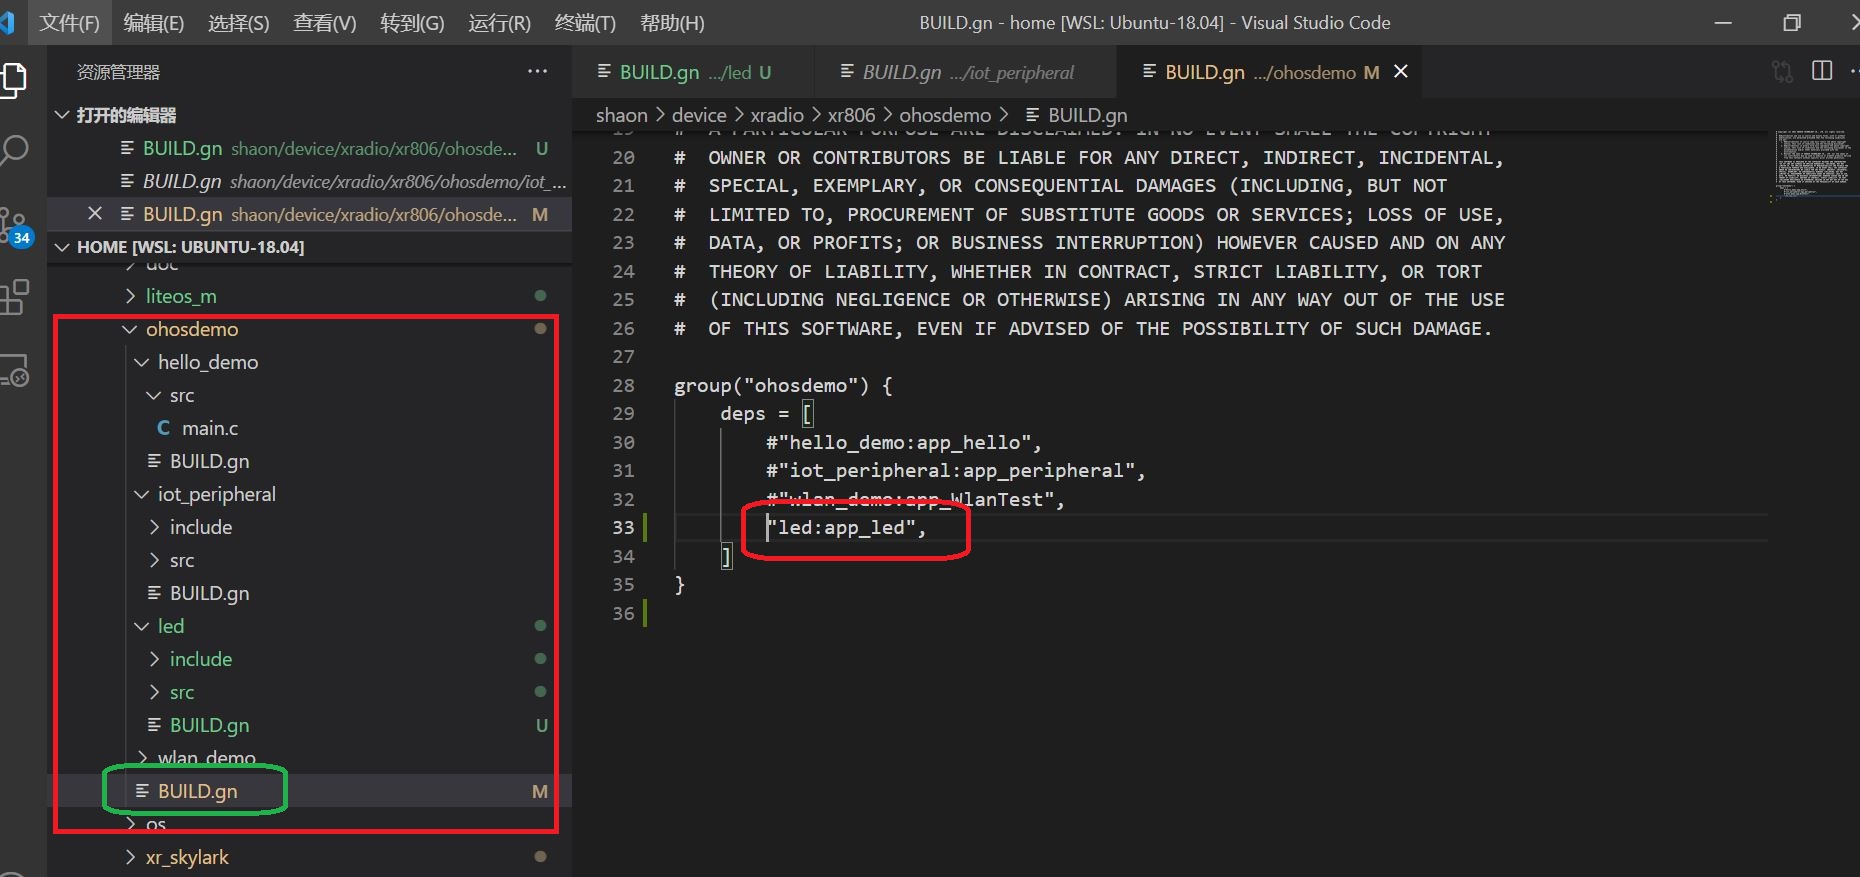
Task: Expand the liteos_m folder
Action: [x=181, y=296]
